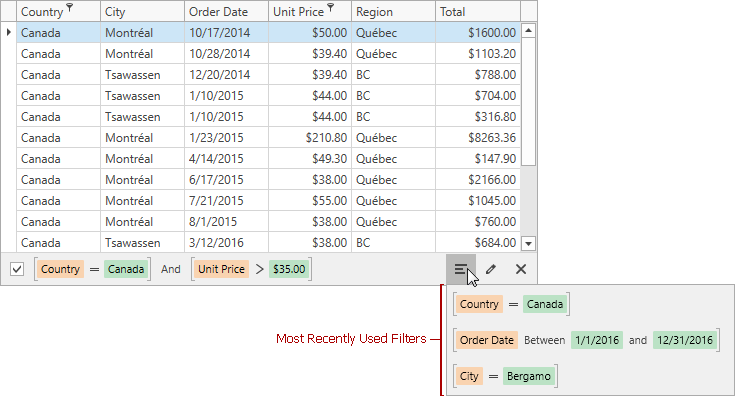Select the cell with date 6/17/2015

(x=226, y=179)
